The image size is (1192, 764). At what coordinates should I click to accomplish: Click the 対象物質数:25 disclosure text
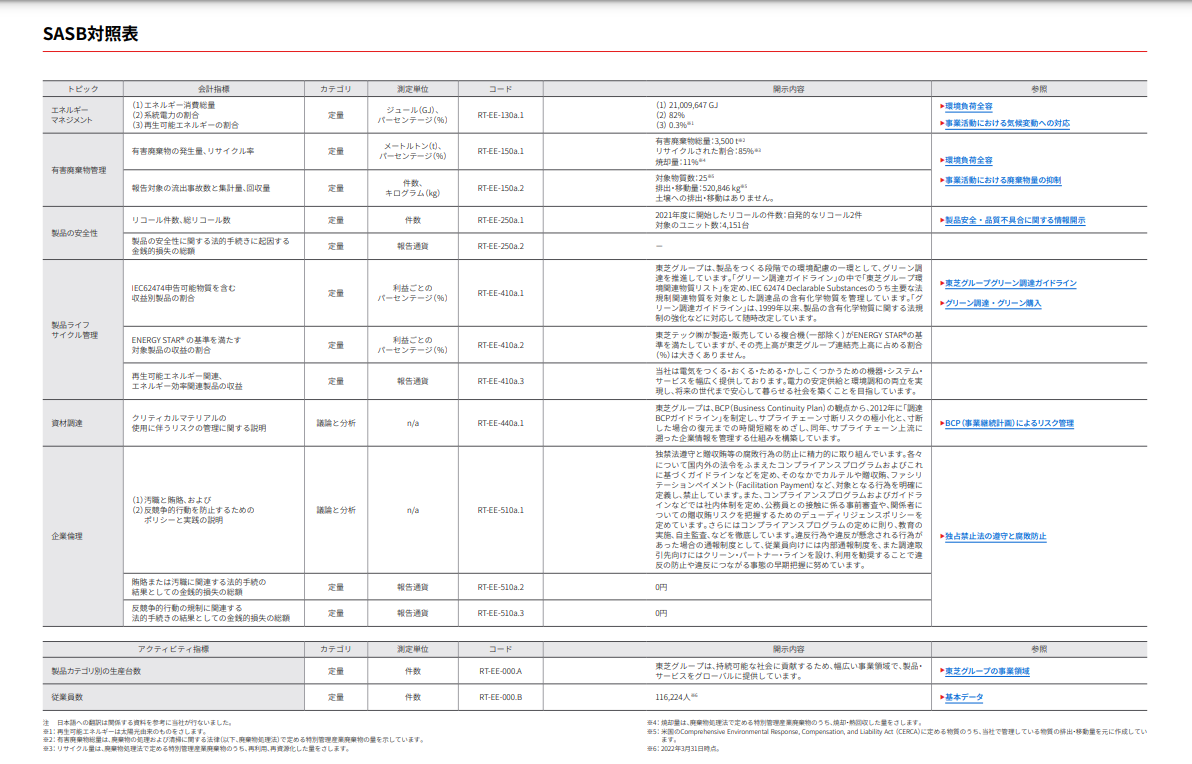[683, 178]
